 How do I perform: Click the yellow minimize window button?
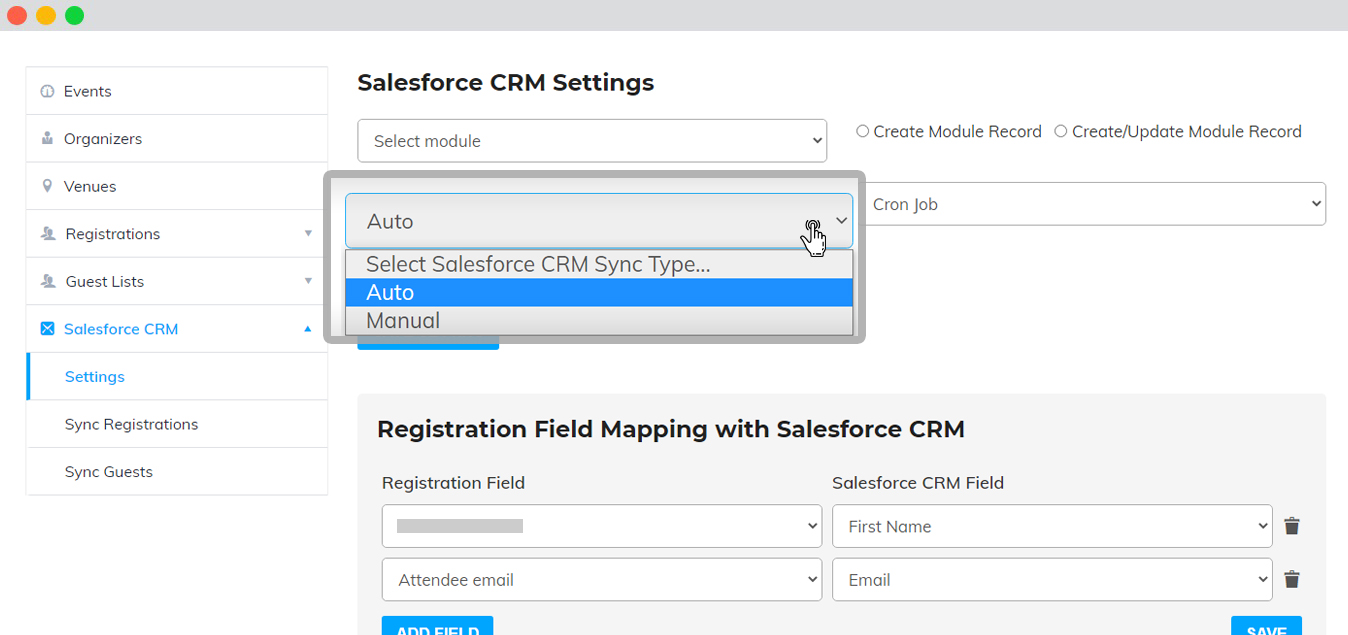point(45,15)
